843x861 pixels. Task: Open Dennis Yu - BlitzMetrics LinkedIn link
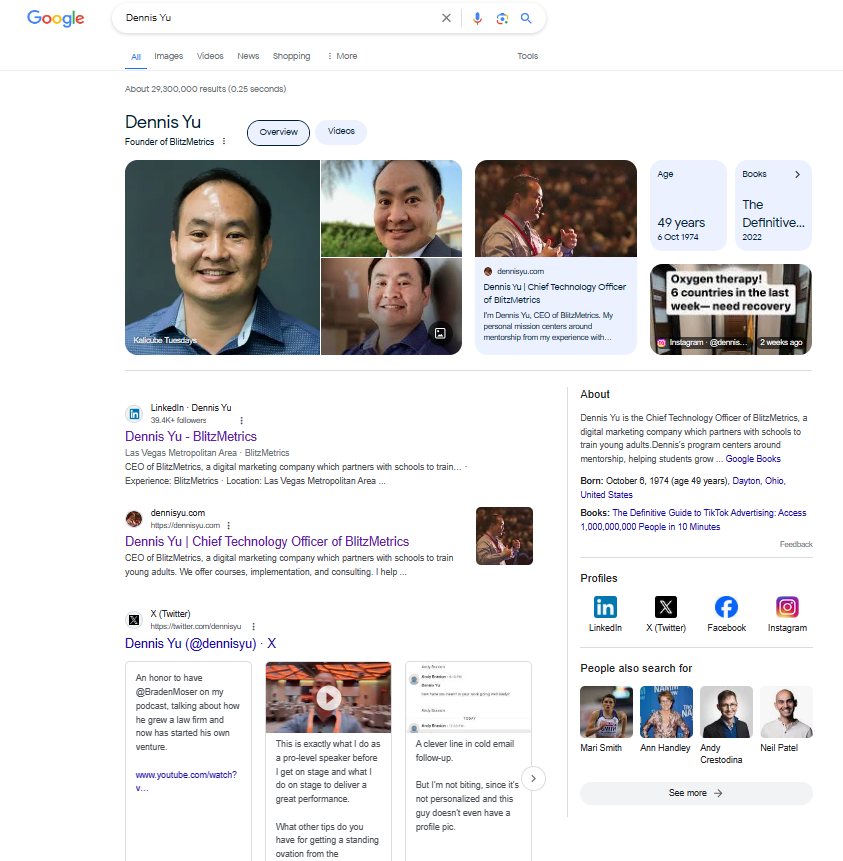[x=191, y=437]
